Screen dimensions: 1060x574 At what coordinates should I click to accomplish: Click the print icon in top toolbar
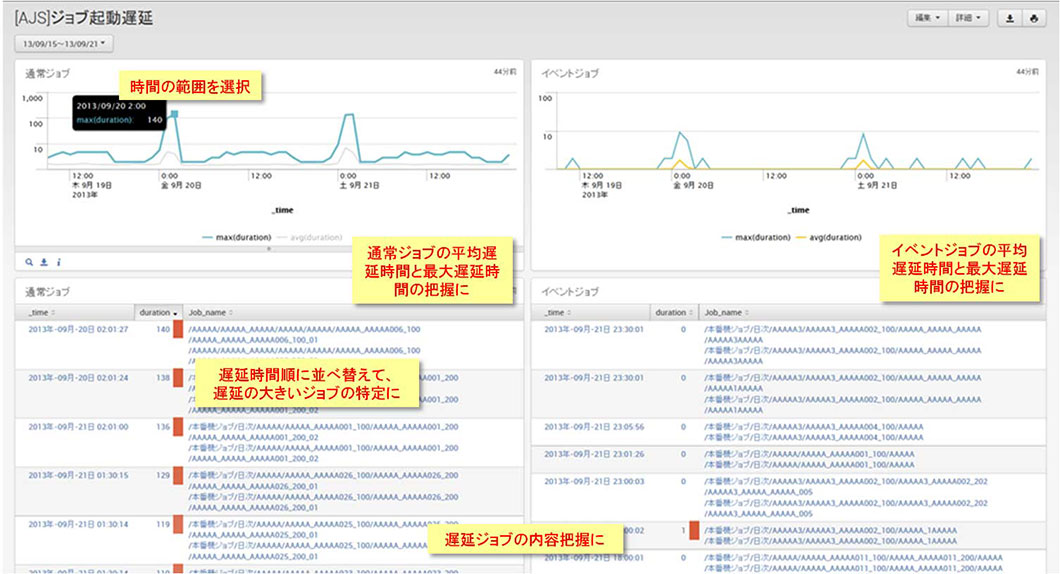coord(1035,19)
